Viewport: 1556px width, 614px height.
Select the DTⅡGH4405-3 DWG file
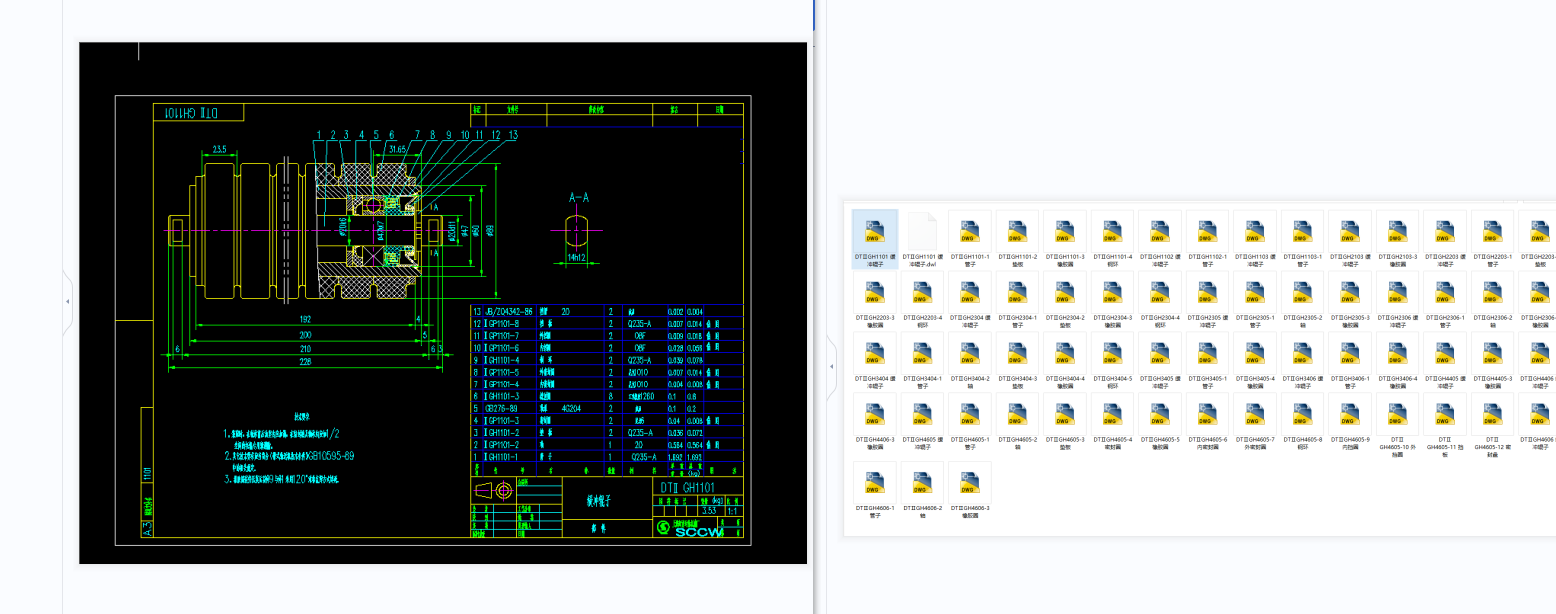coord(1493,361)
